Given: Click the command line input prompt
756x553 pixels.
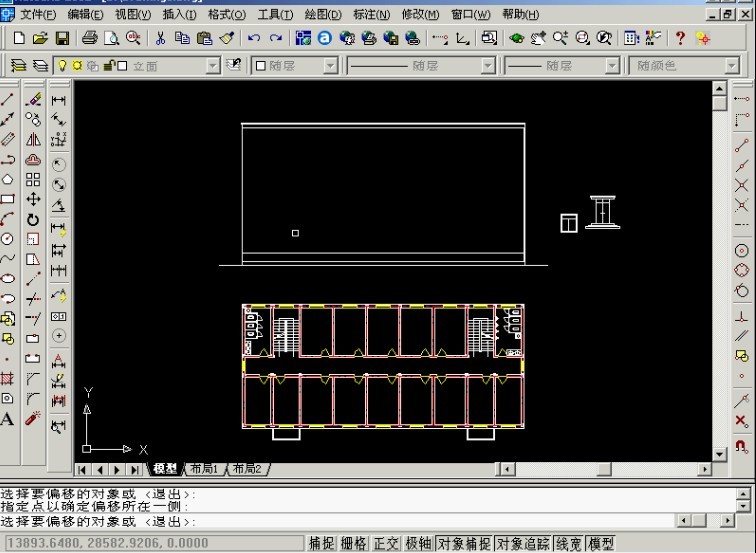Looking at the screenshot, I should point(338,521).
